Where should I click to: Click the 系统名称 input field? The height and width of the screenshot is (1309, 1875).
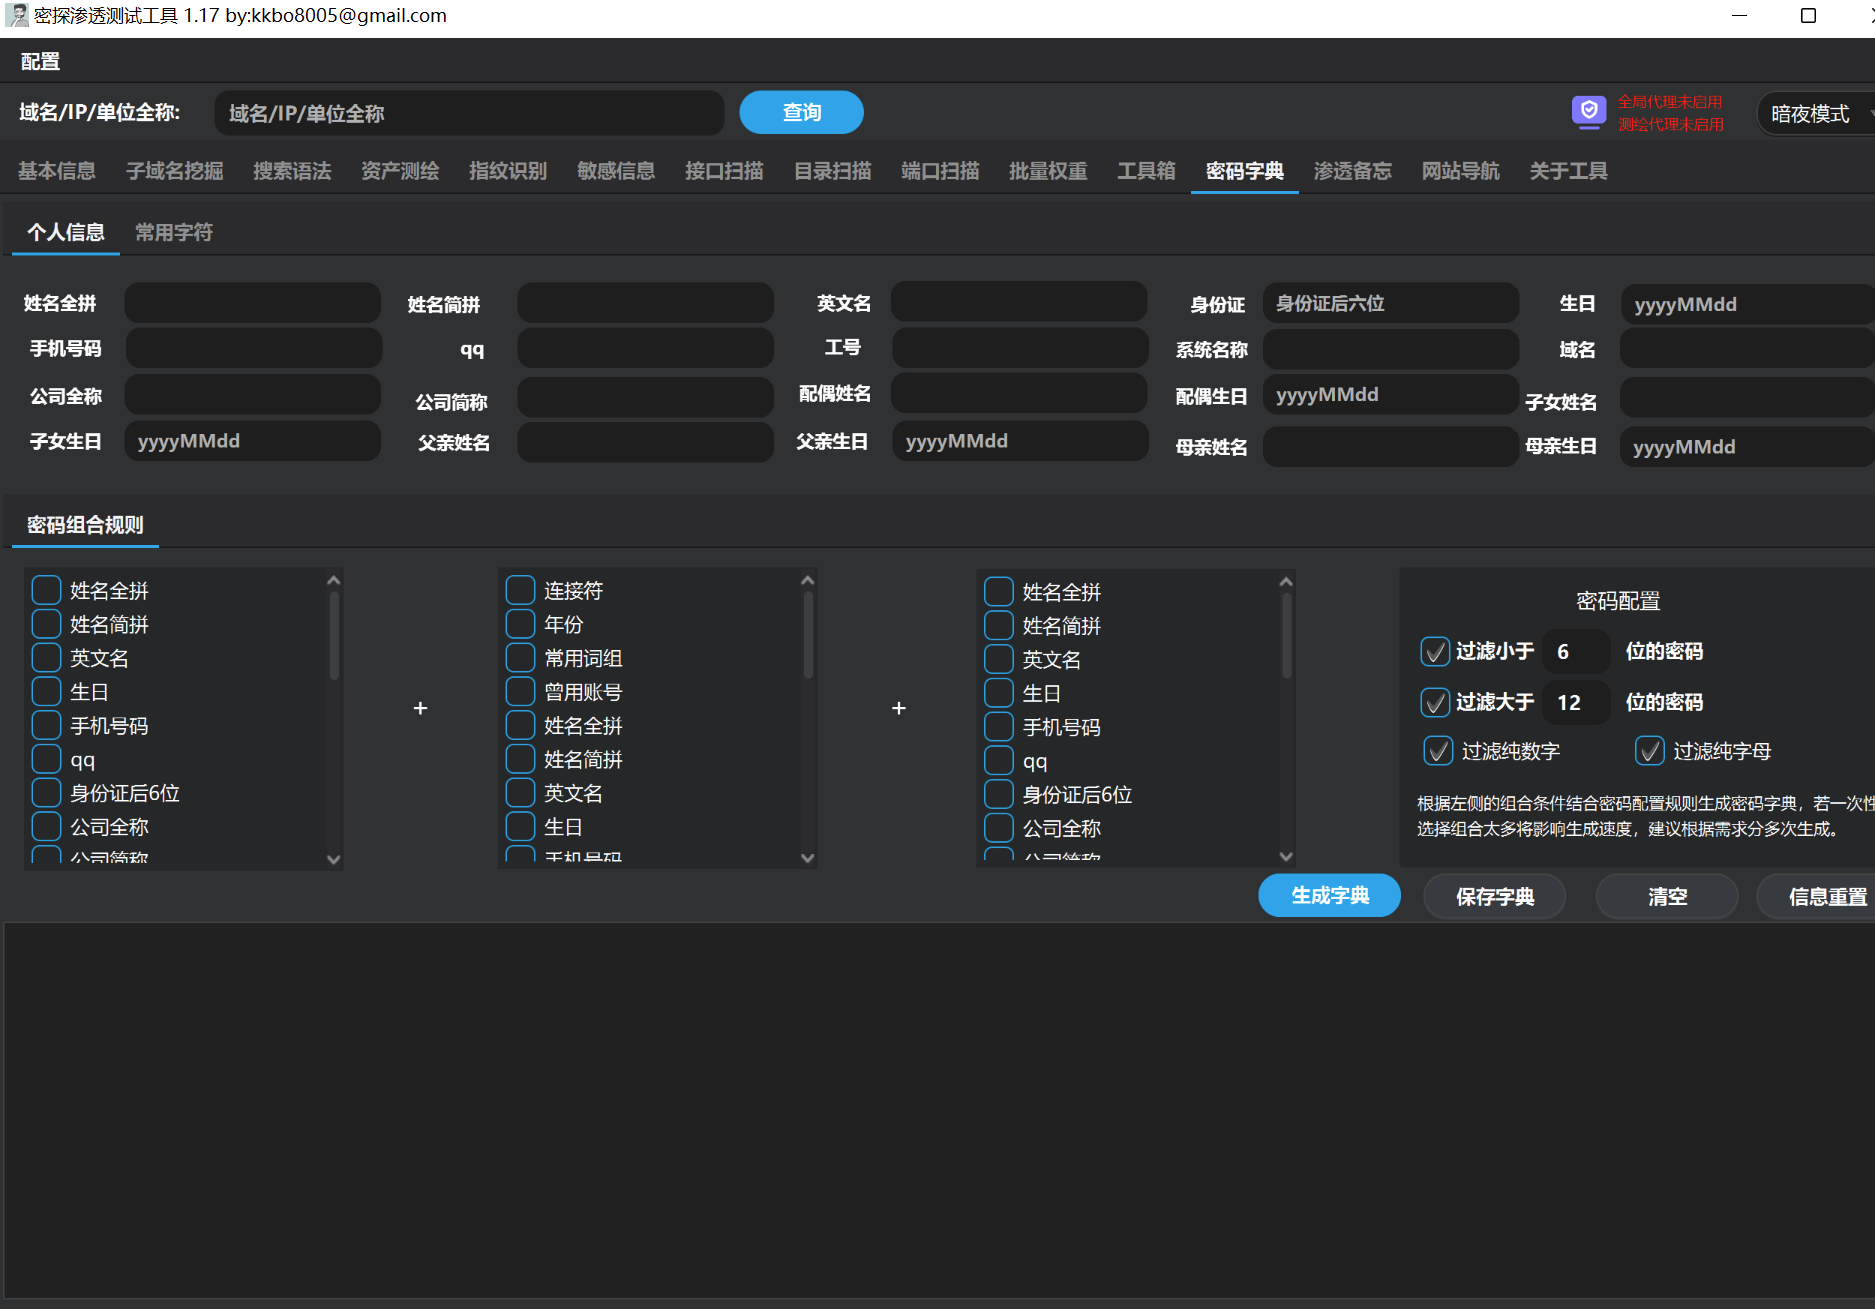(x=1390, y=349)
